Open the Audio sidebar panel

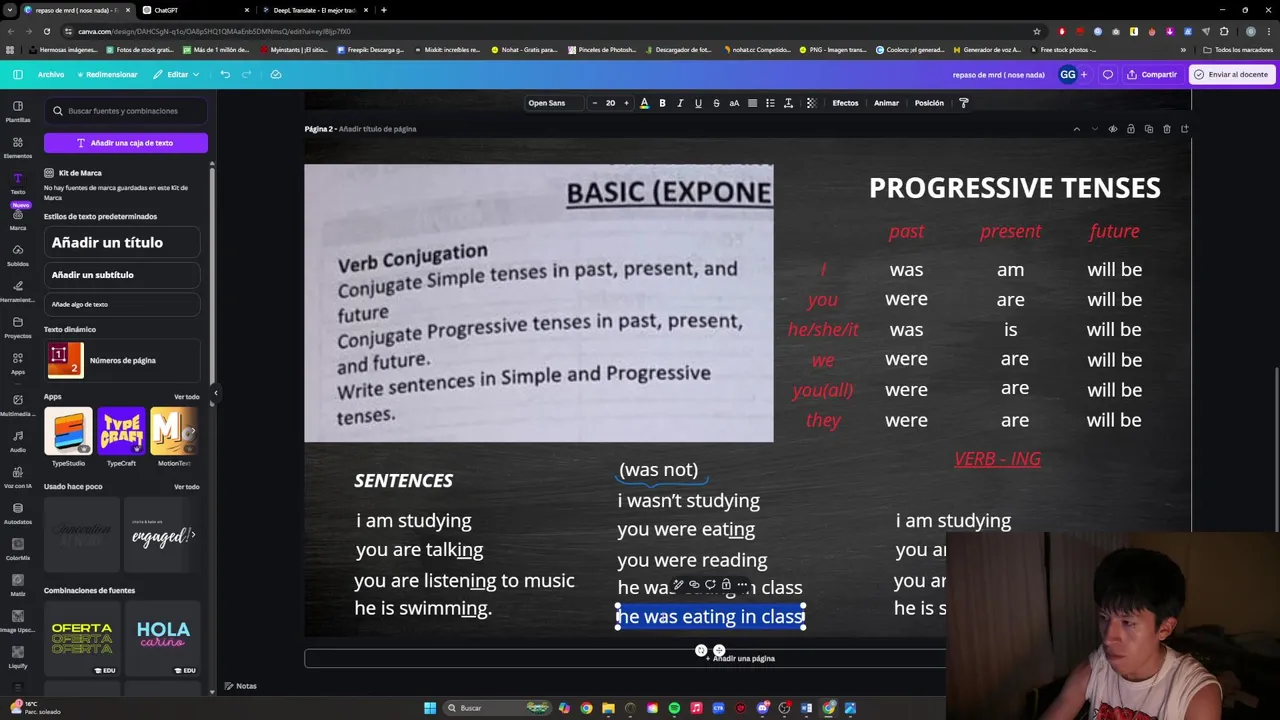pos(18,441)
